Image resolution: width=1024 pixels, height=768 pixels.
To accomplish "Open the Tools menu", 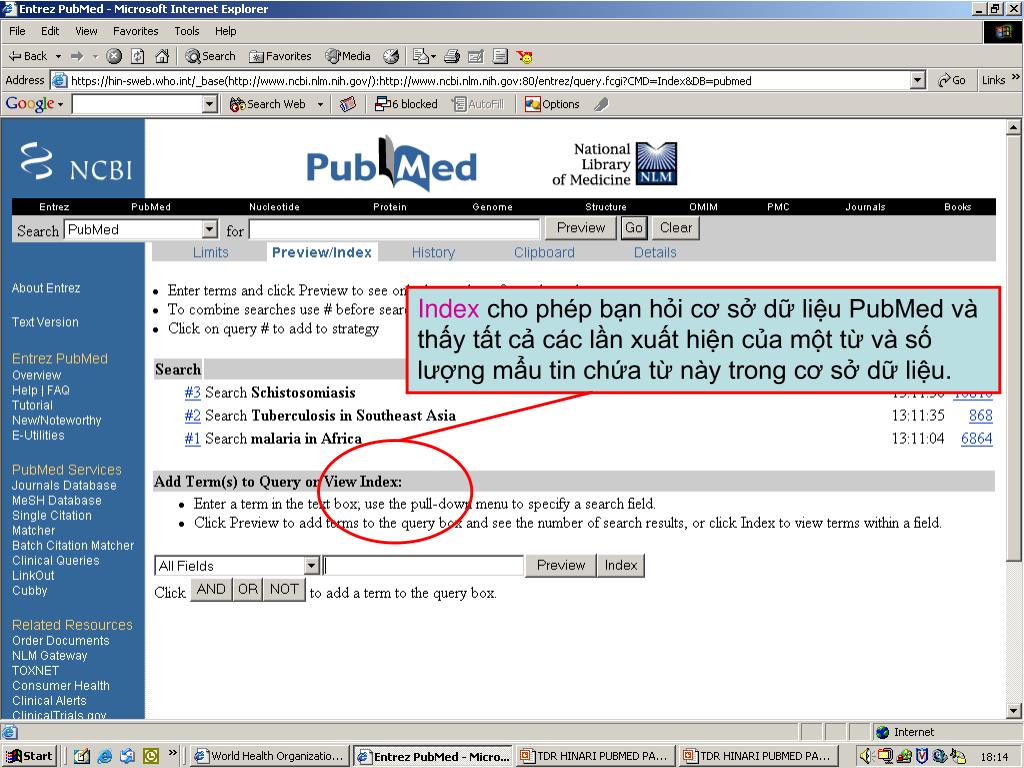I will tap(186, 31).
